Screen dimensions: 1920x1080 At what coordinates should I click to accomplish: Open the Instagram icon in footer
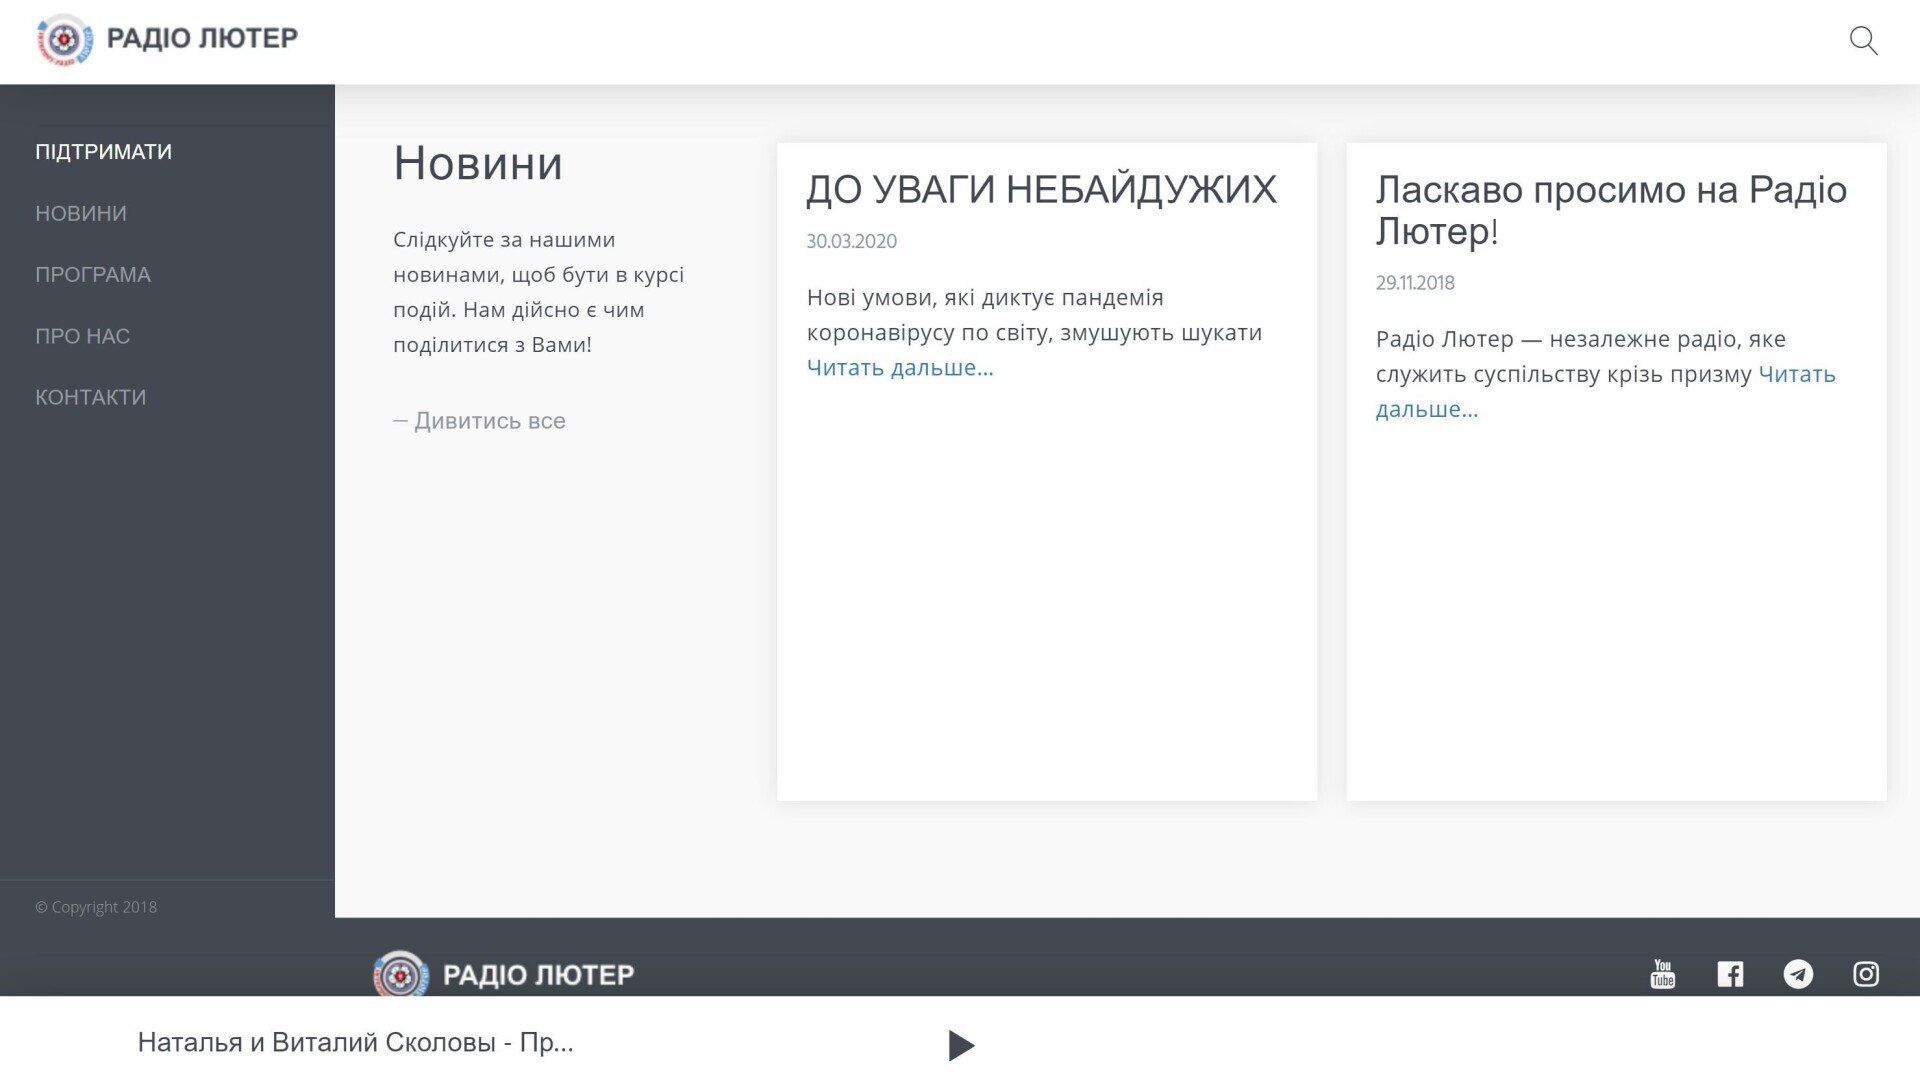pos(1866,974)
